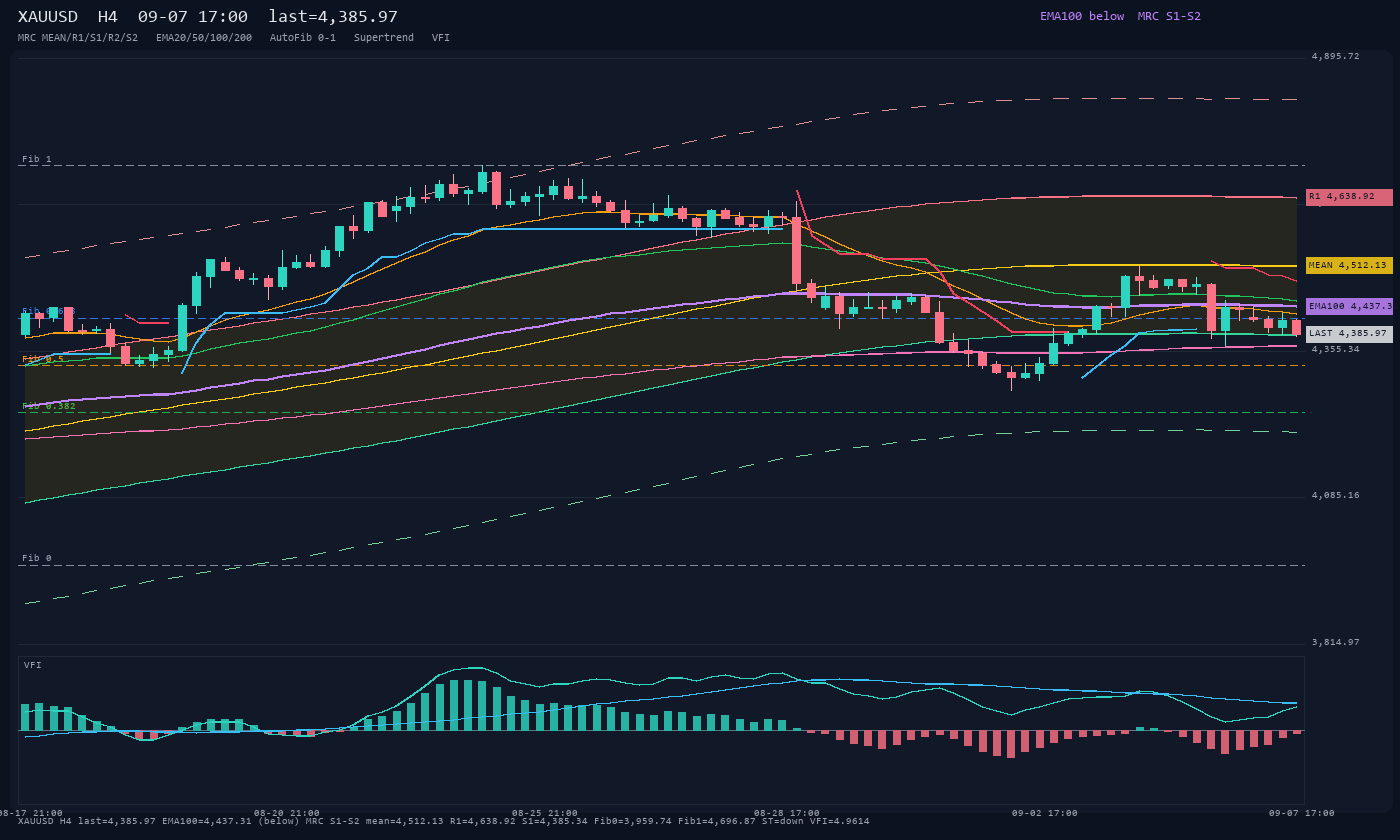Click the XAUUSD H4 chart title

coord(208,17)
